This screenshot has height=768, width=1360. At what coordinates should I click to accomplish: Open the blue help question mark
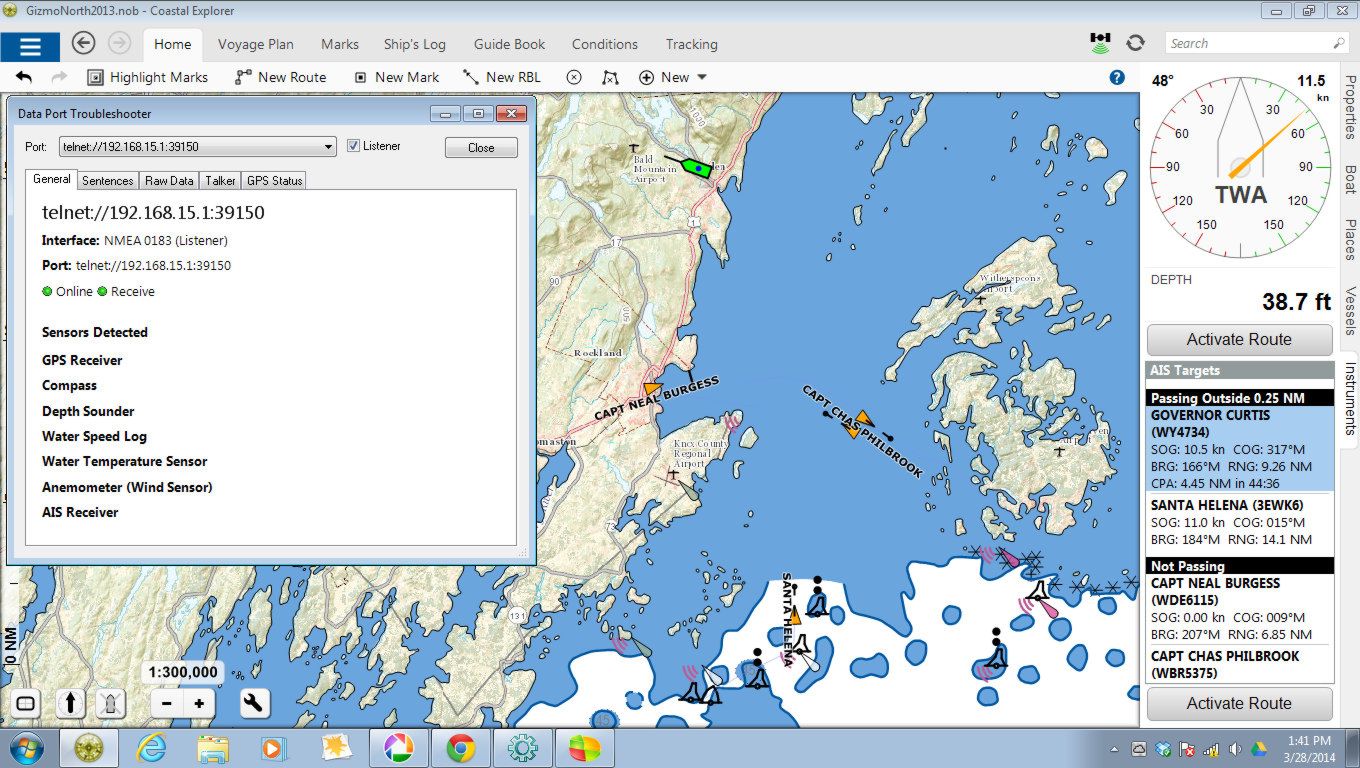click(x=1117, y=77)
